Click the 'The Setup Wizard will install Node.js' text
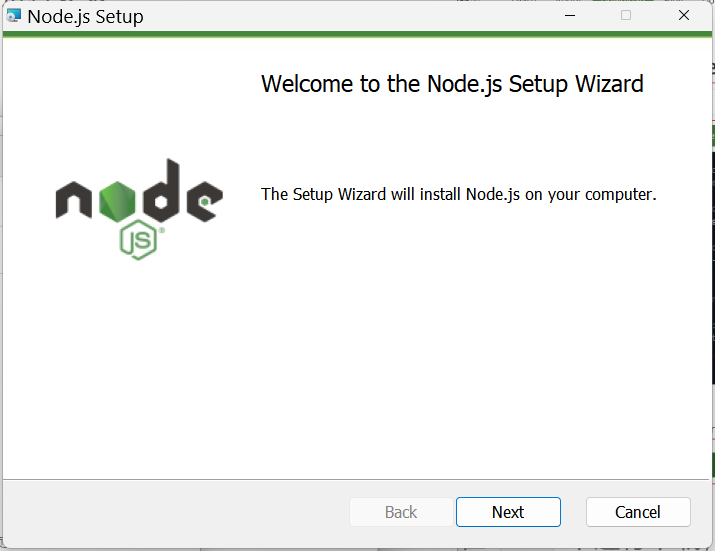This screenshot has height=551, width=715. [x=458, y=194]
